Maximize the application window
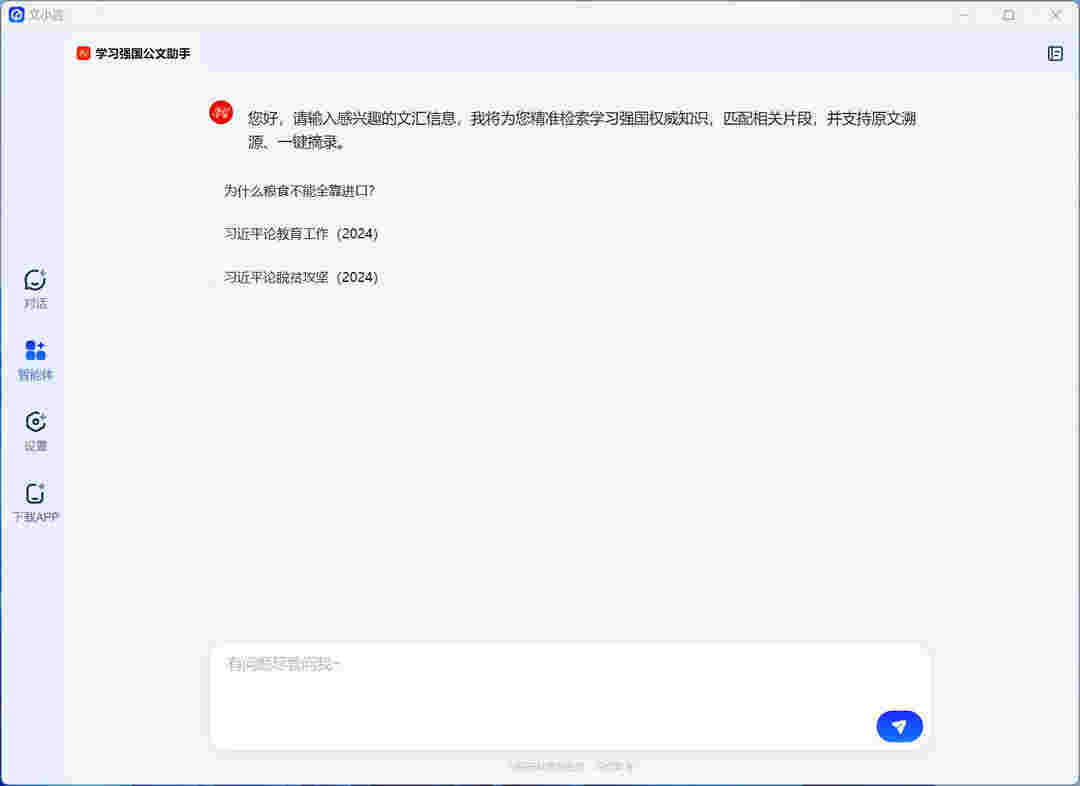1080x786 pixels. (x=1008, y=14)
